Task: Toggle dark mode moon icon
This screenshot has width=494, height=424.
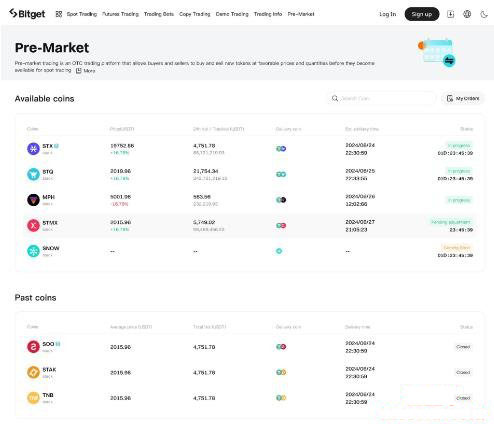Action: point(484,14)
